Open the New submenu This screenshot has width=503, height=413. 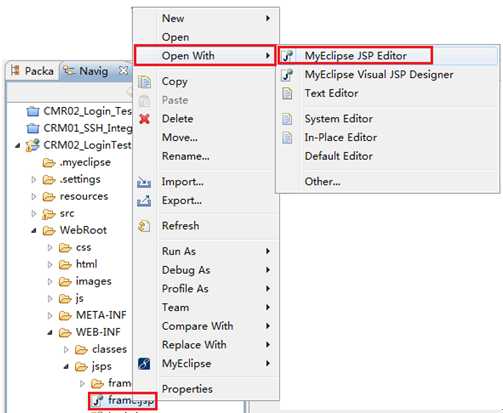point(206,18)
